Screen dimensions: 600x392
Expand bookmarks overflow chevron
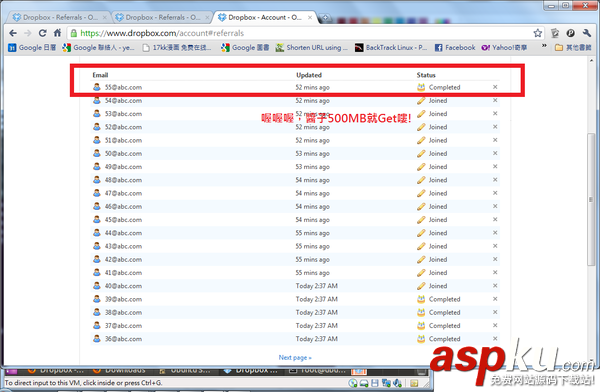544,46
